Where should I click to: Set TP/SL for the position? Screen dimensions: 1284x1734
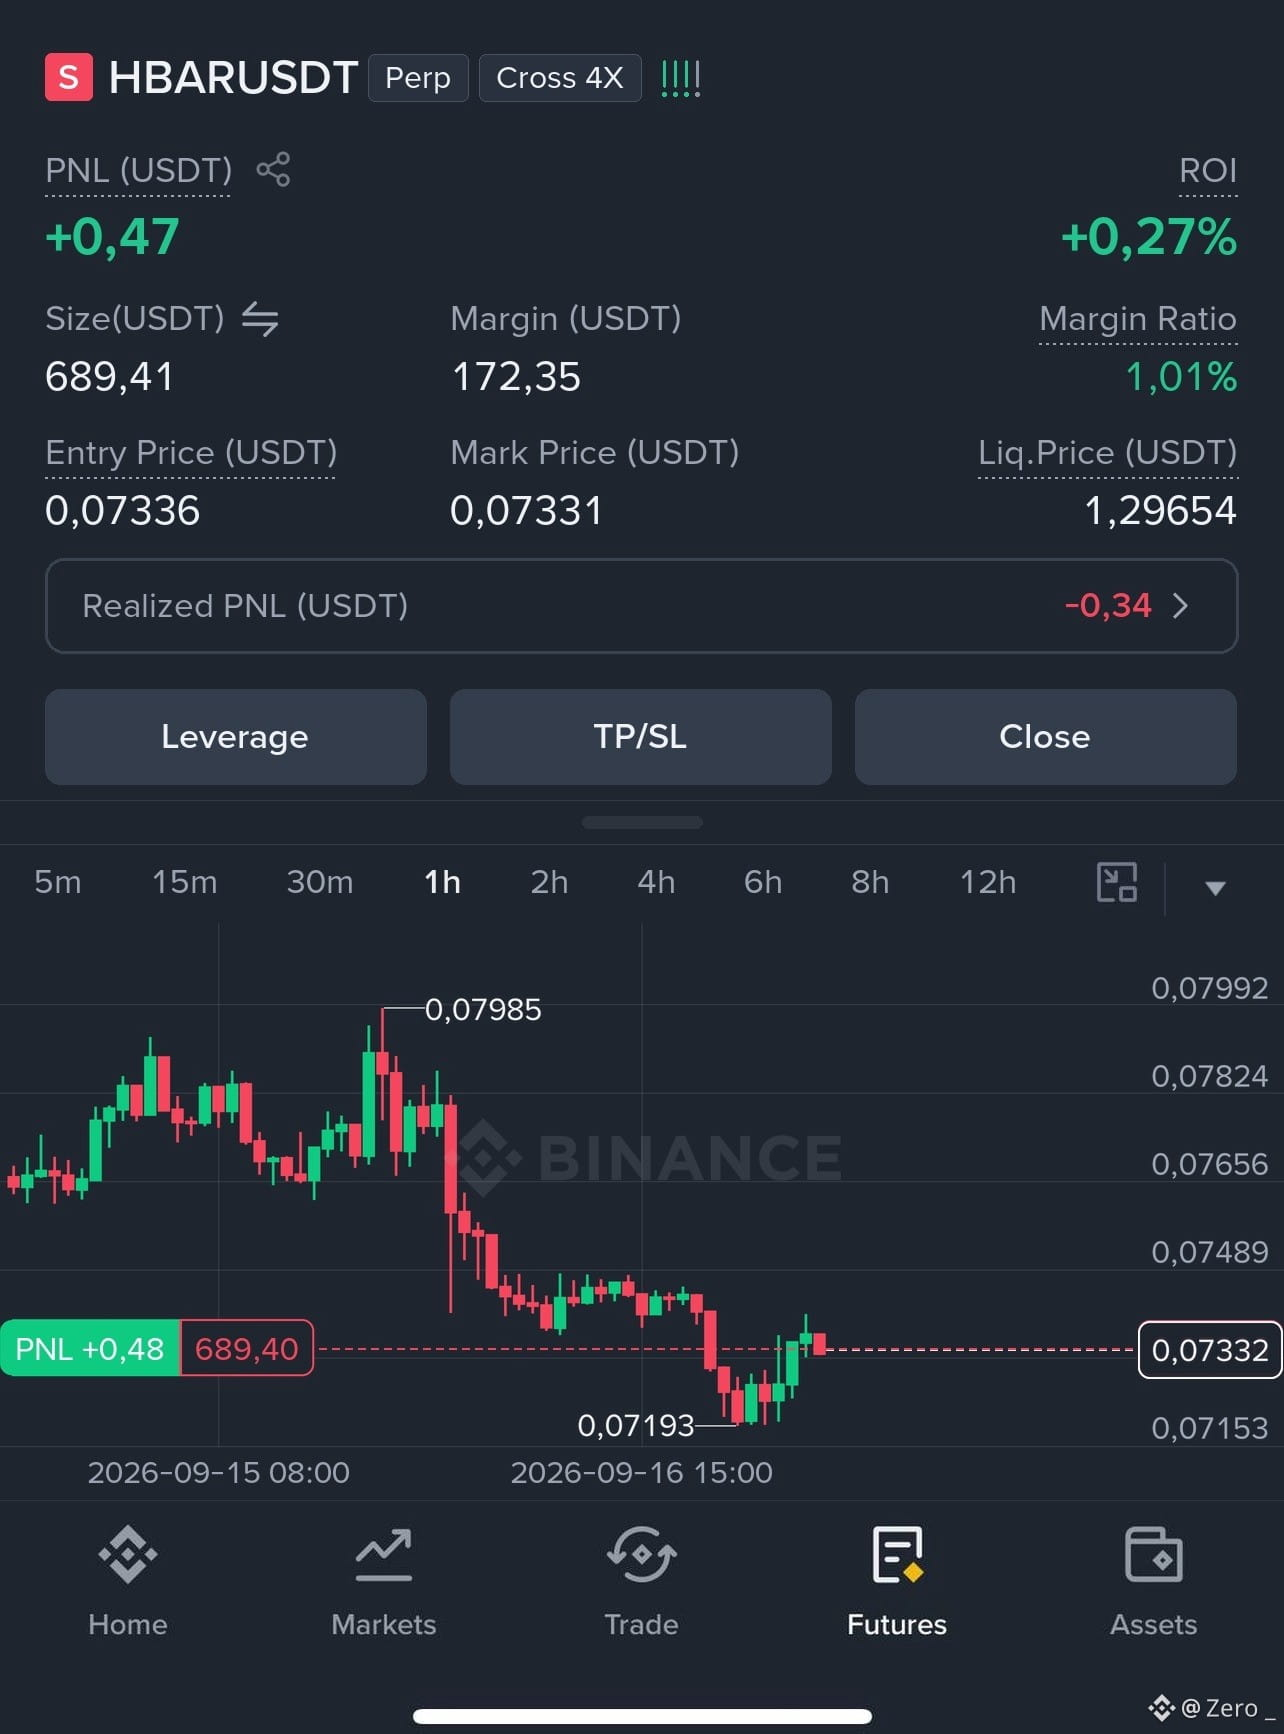pos(641,737)
